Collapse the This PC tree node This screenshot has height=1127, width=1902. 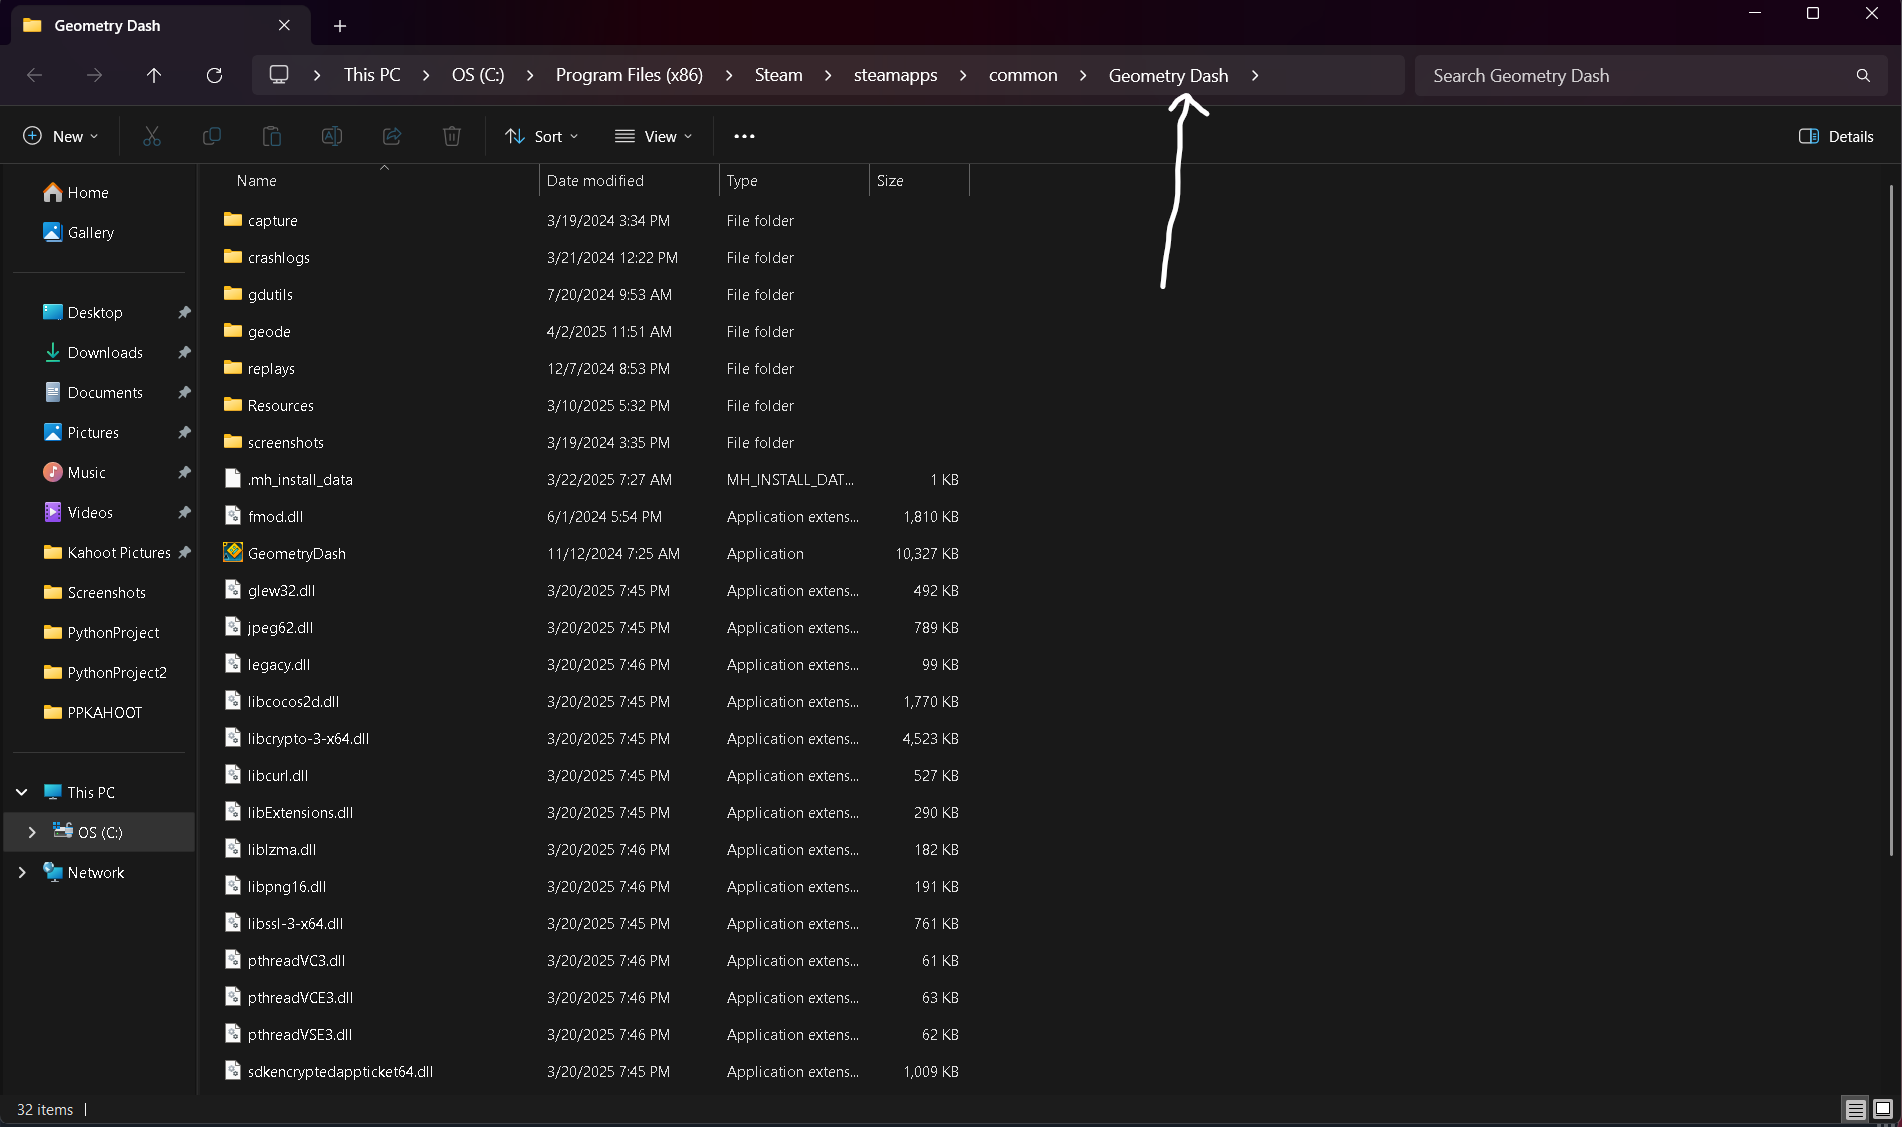22,793
